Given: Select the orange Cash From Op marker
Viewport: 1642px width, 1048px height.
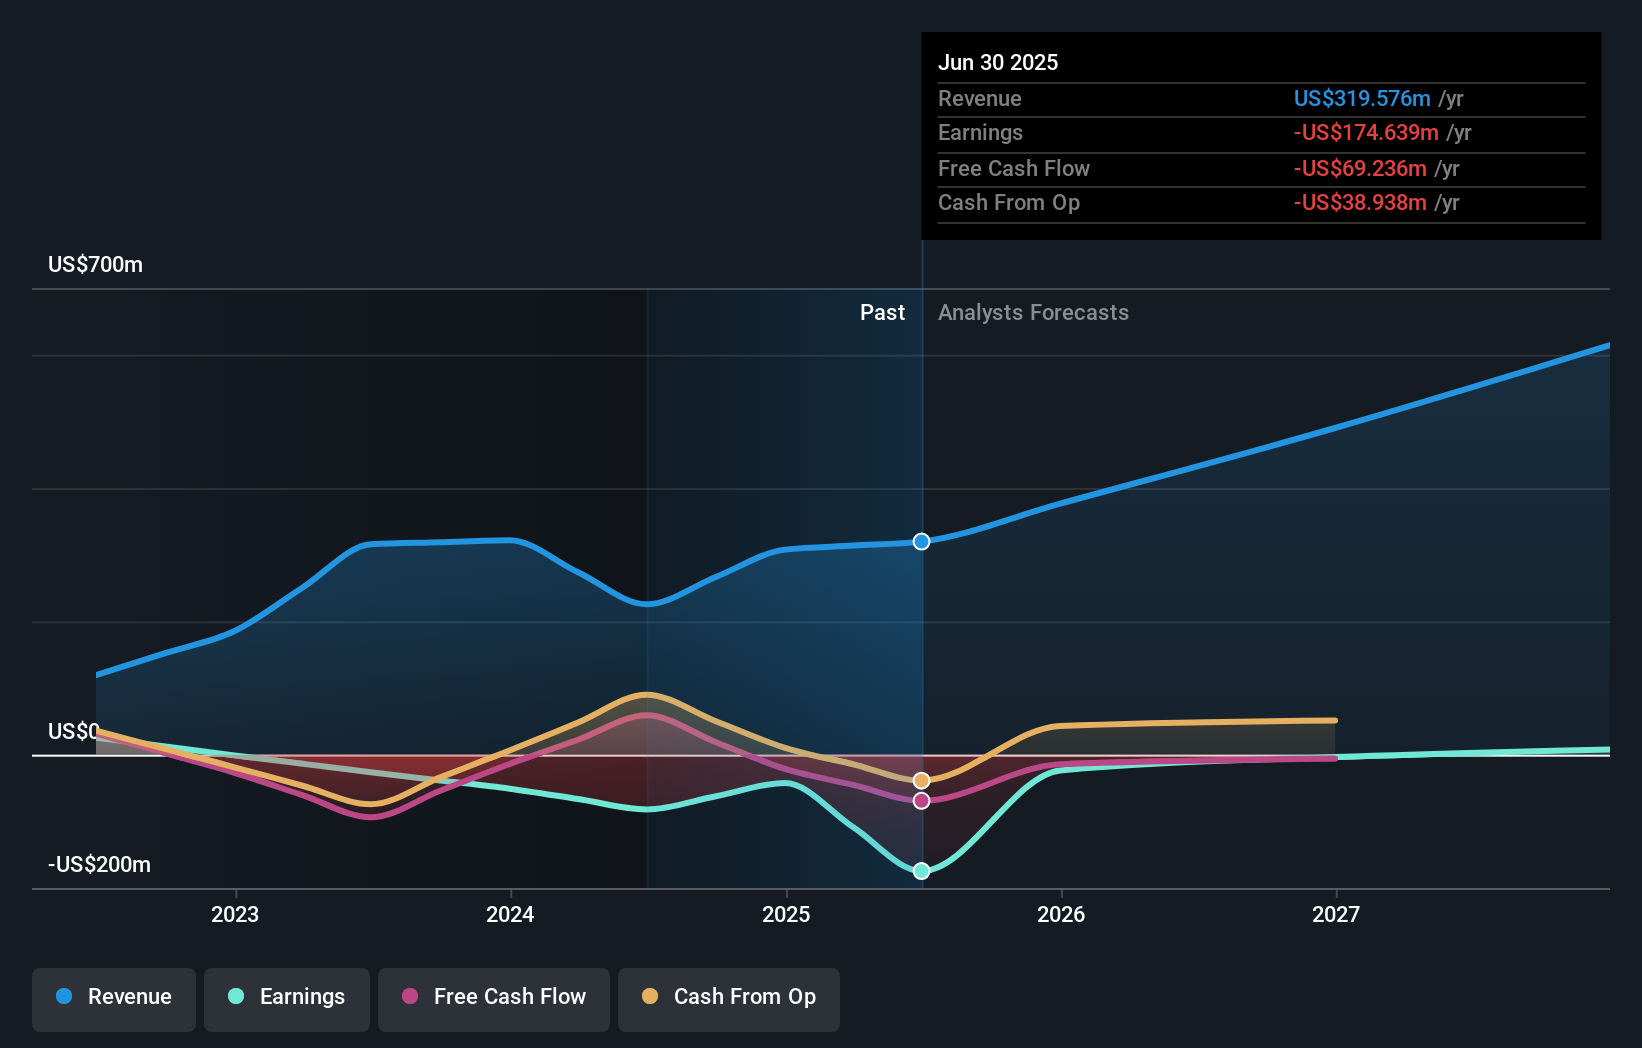Looking at the screenshot, I should pyautogui.click(x=921, y=780).
